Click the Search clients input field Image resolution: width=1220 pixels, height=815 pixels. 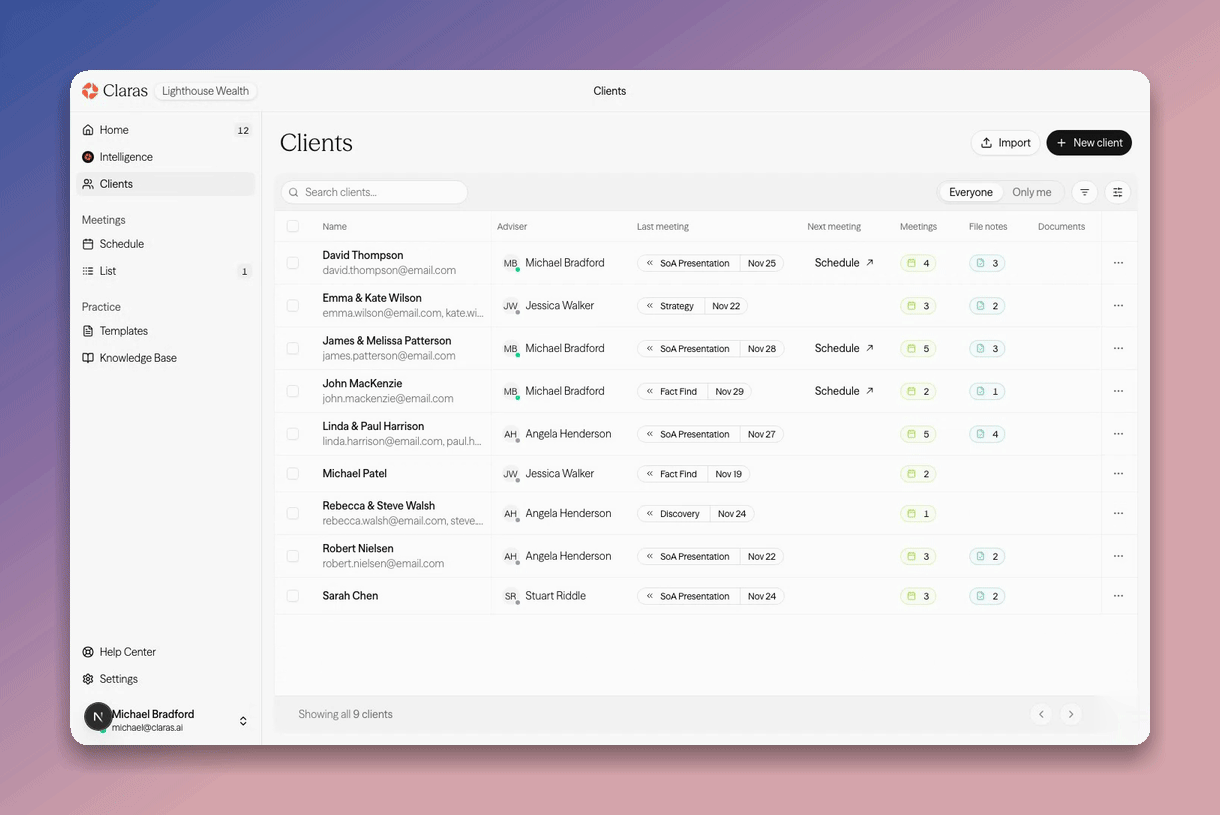pos(374,192)
